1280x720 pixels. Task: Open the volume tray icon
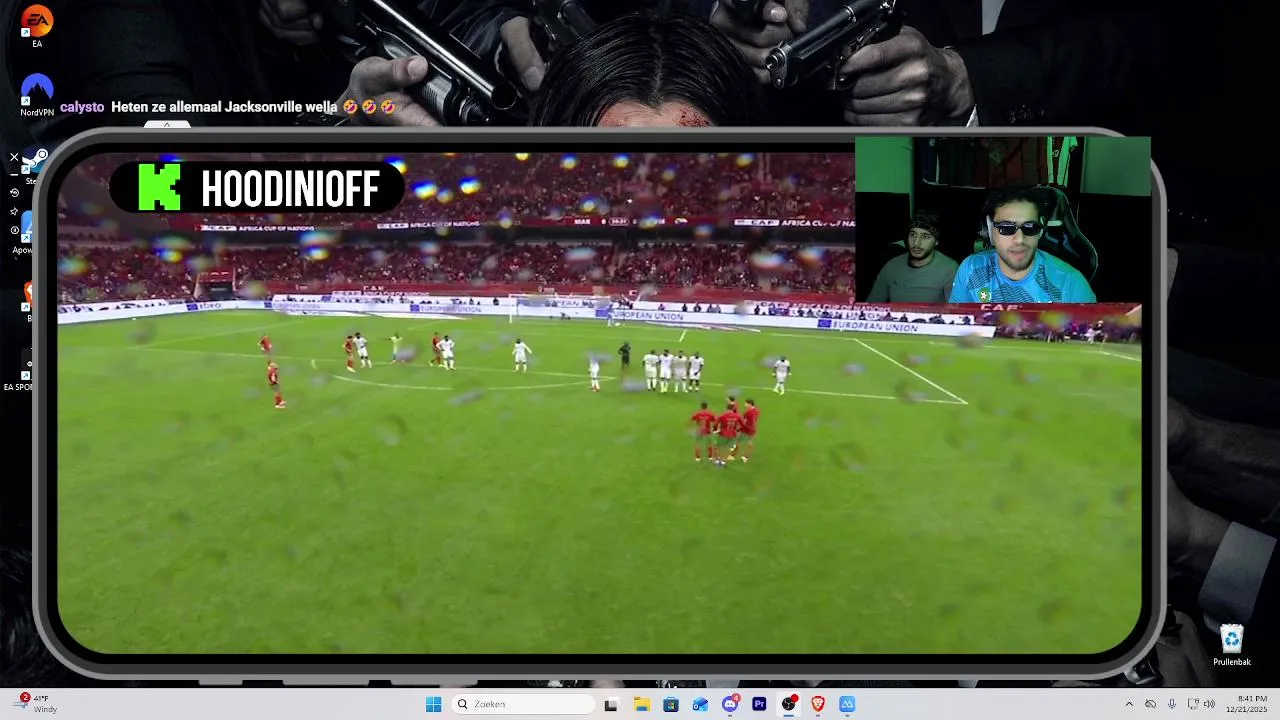(x=1210, y=705)
